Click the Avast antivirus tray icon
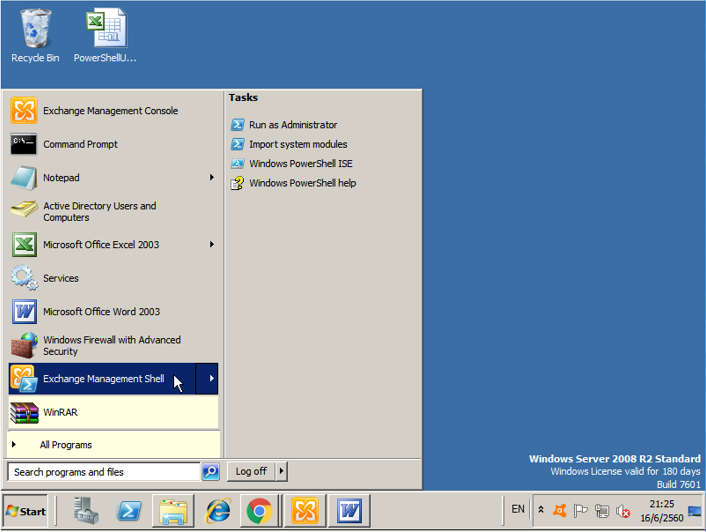 tap(559, 510)
